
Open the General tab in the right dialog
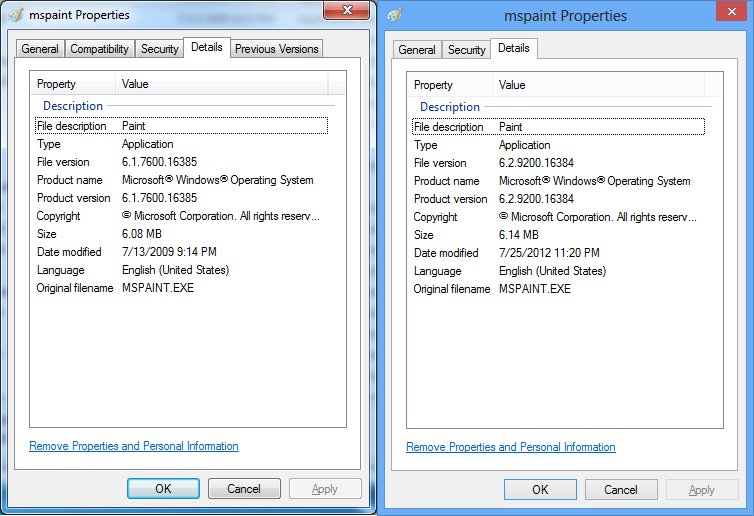pyautogui.click(x=417, y=50)
